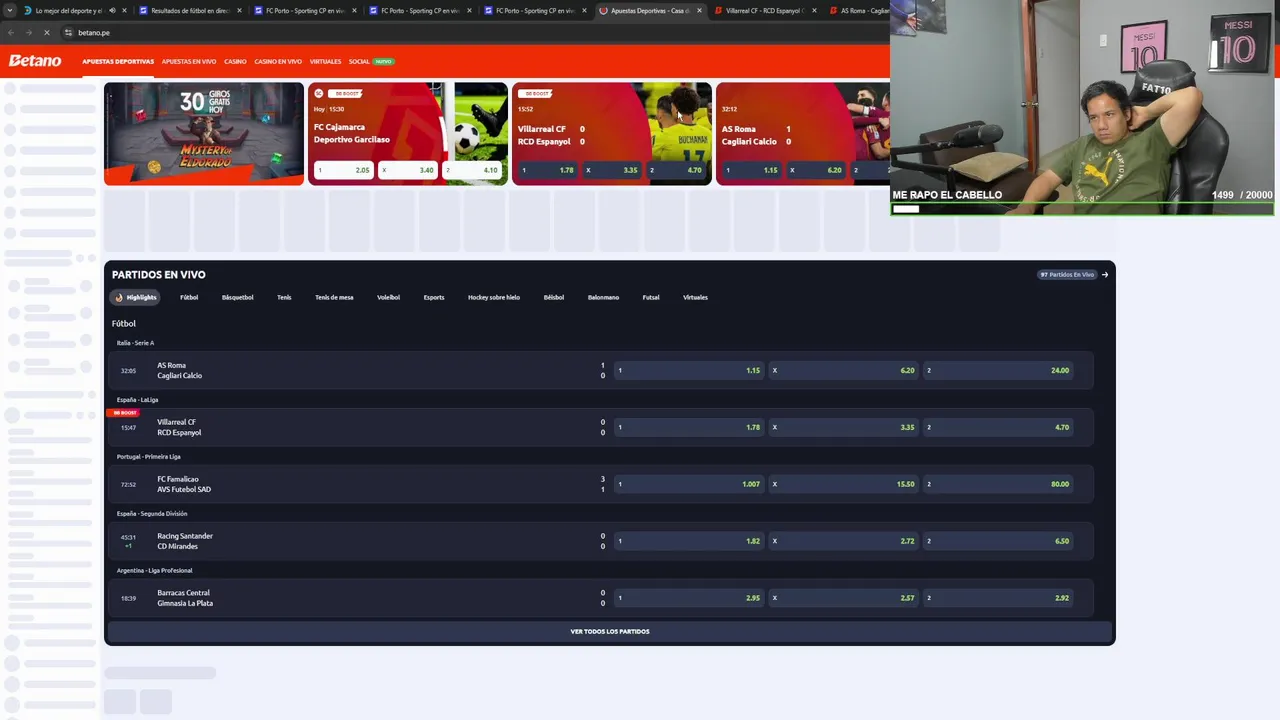Bet RCD Espanyol 4.70 in live list
The image size is (1280, 720).
(x=999, y=427)
